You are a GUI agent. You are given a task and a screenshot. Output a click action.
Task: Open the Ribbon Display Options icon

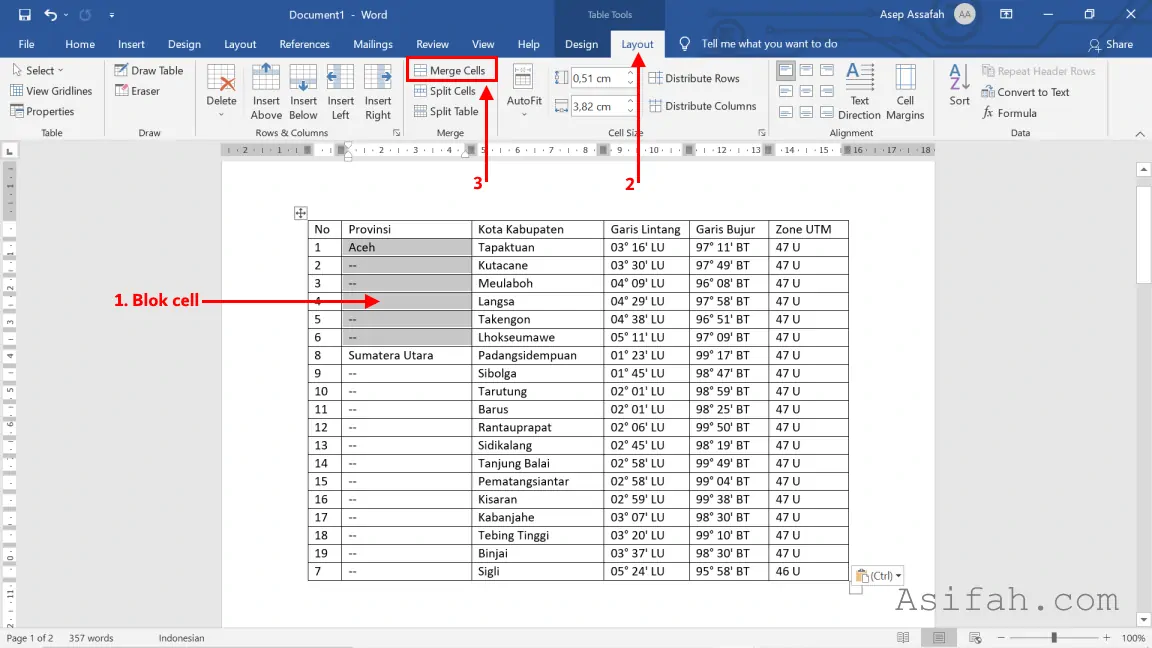(1007, 15)
